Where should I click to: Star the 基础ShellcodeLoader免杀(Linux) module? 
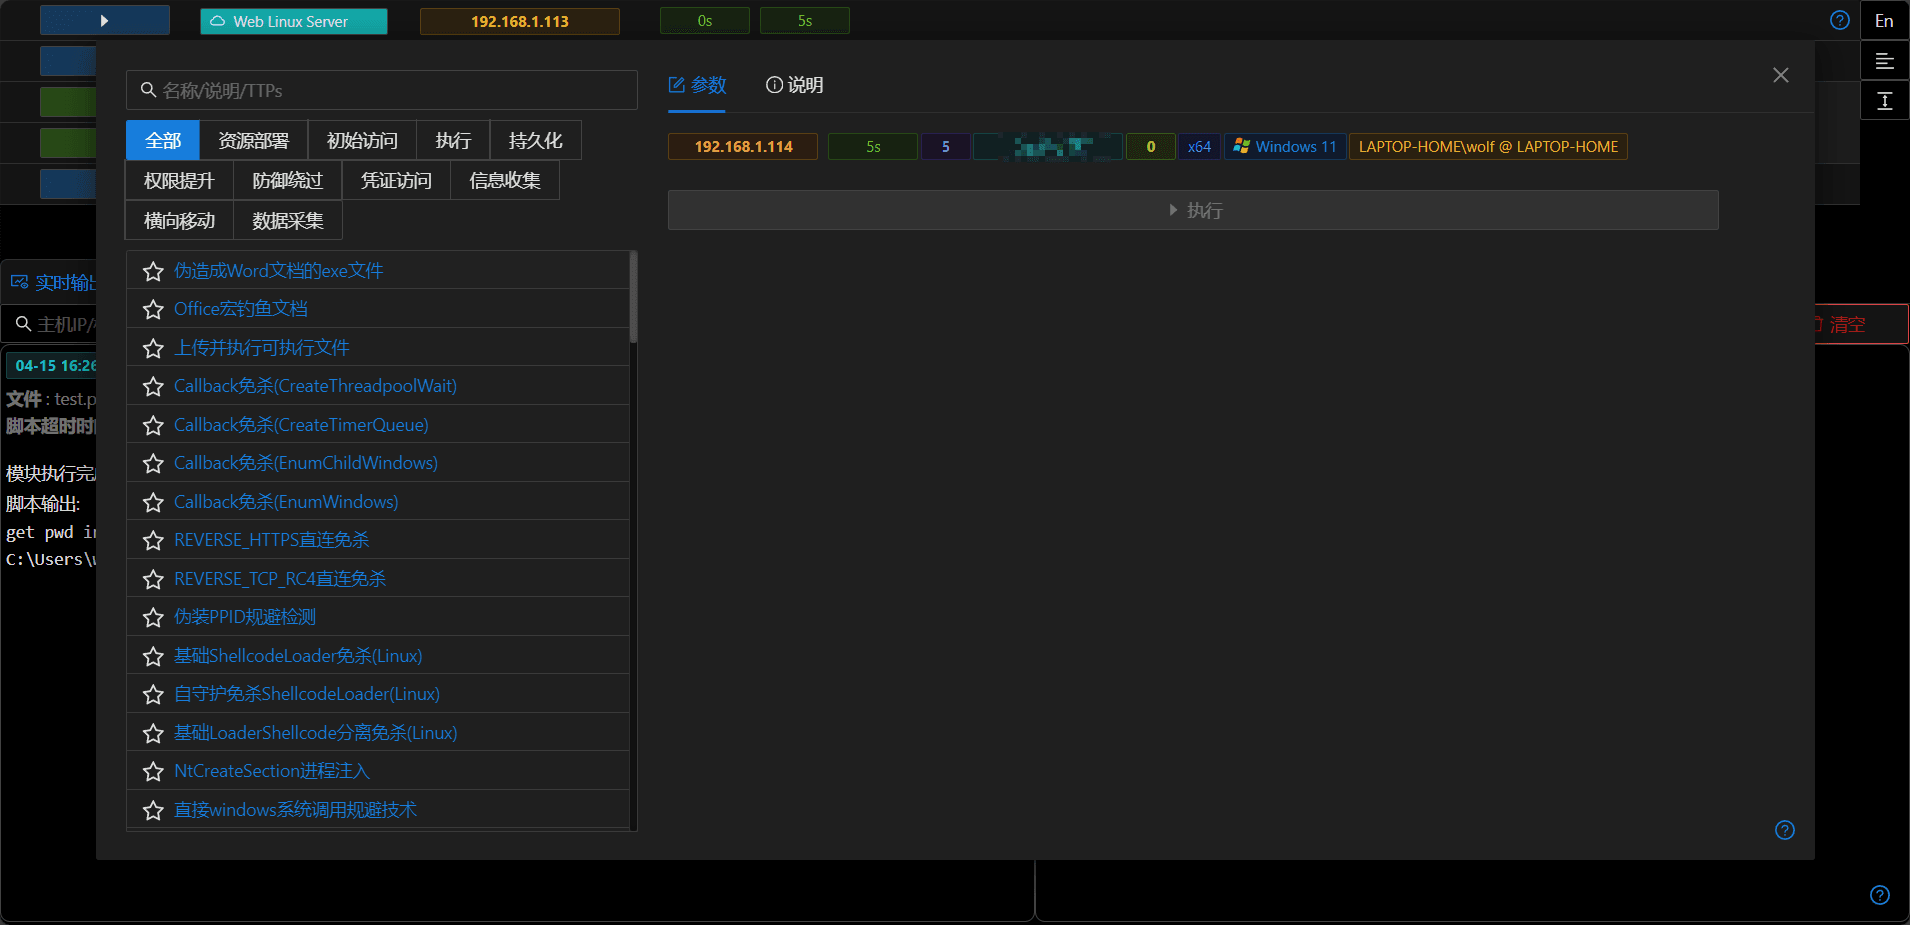(153, 656)
